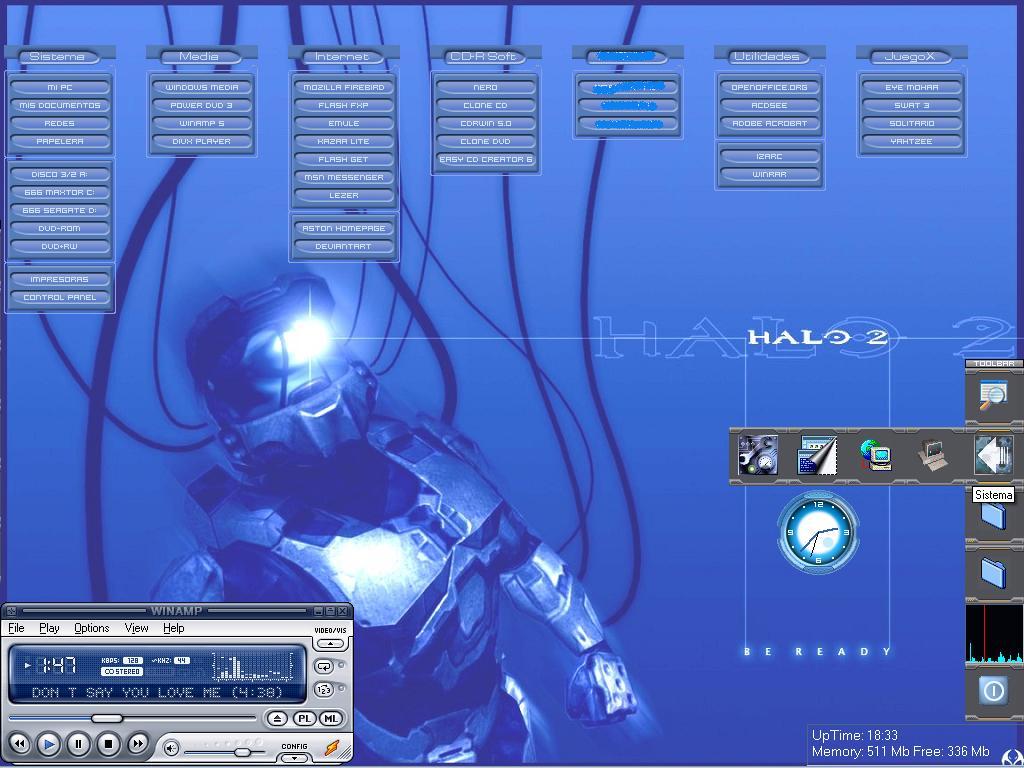
Task: Launch WinRAR from Utilidades
Action: 770,174
